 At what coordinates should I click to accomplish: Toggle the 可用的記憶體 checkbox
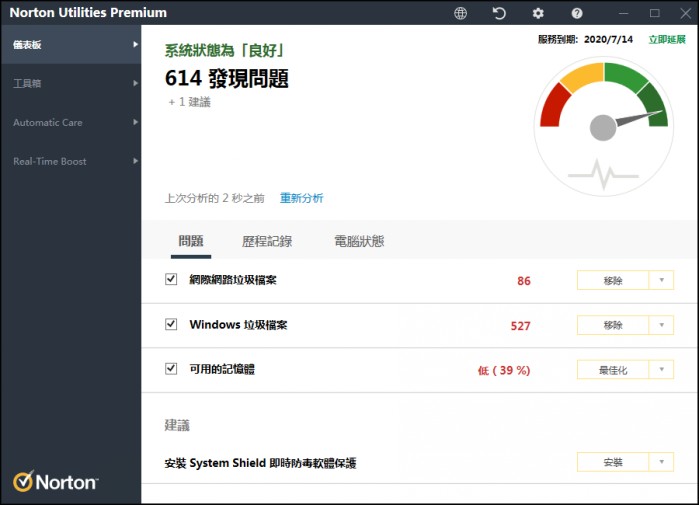(x=171, y=369)
